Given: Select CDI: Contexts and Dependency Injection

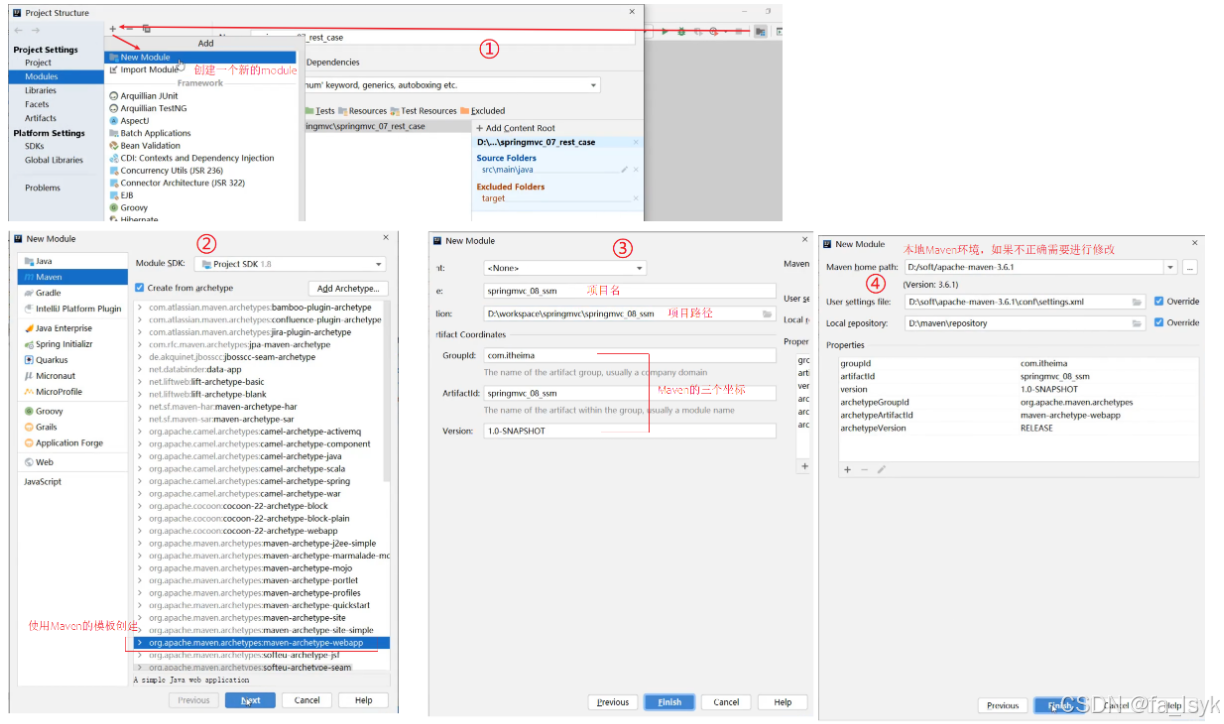Looking at the screenshot, I should point(191,158).
